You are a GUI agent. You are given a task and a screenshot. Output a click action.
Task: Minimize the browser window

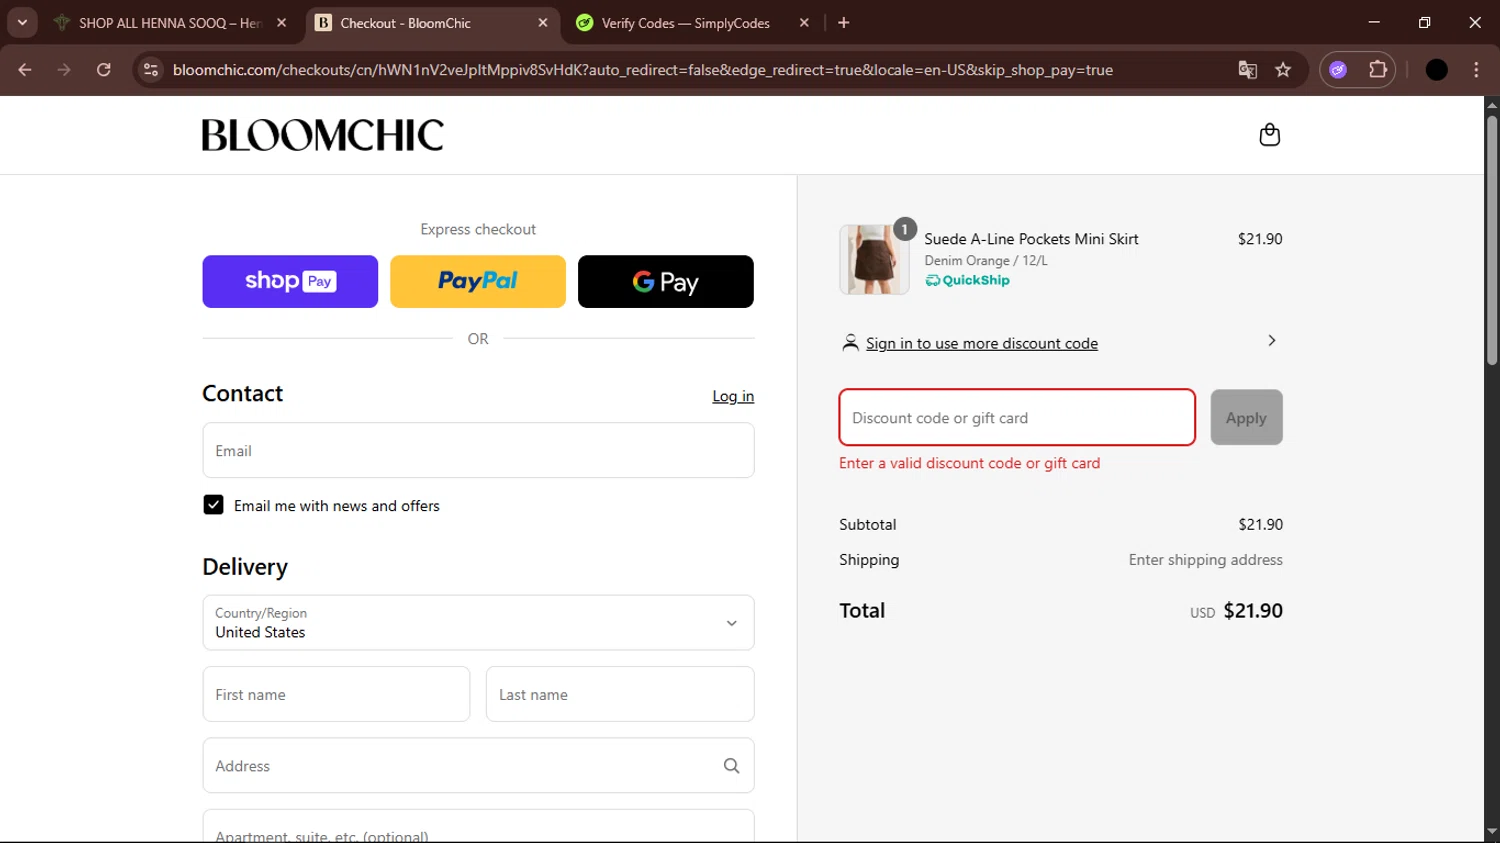click(1374, 23)
